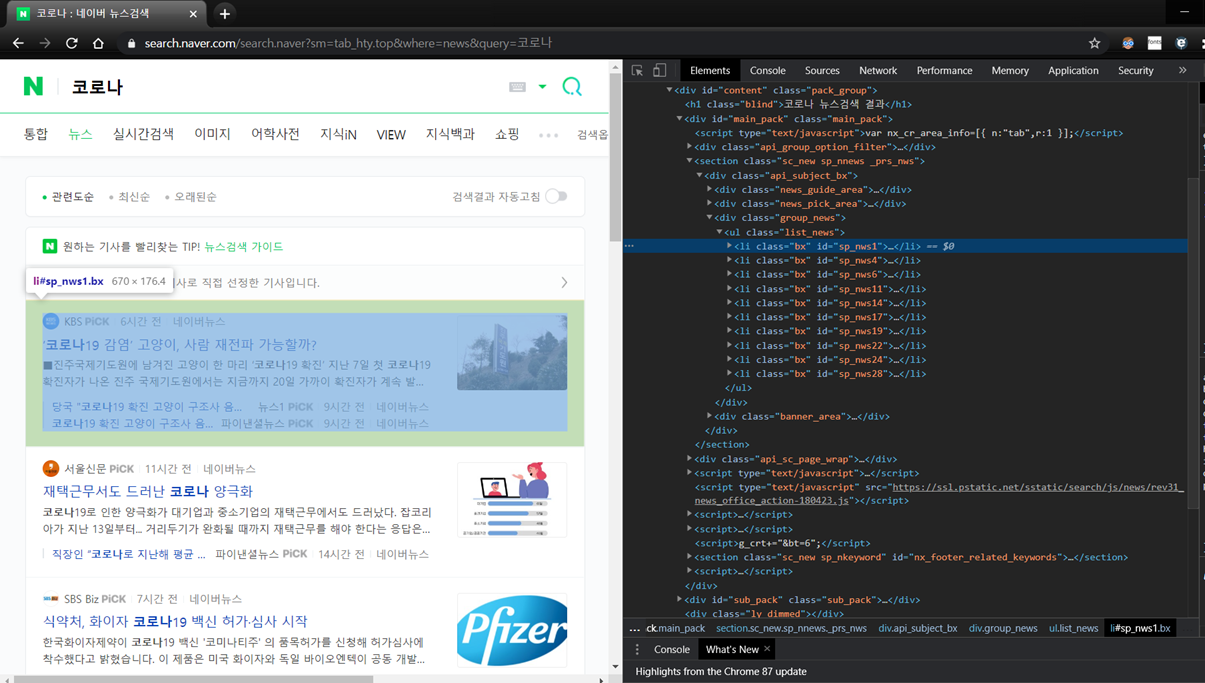
Task: Open article 재택근무서도 드러난 코로나 양극화
Action: click(x=148, y=491)
